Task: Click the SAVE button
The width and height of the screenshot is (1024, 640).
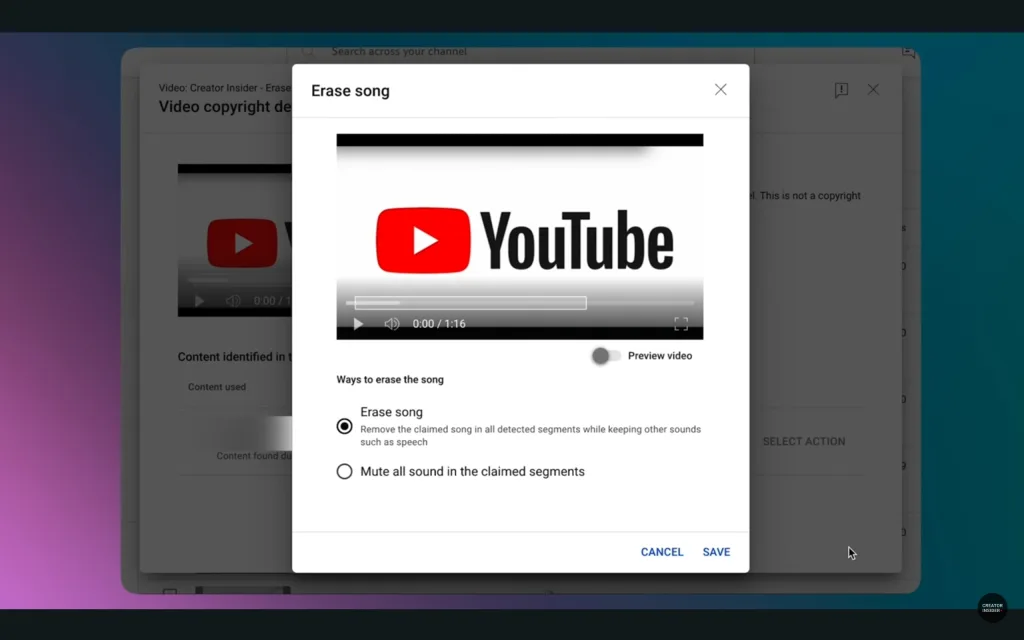Action: point(716,552)
